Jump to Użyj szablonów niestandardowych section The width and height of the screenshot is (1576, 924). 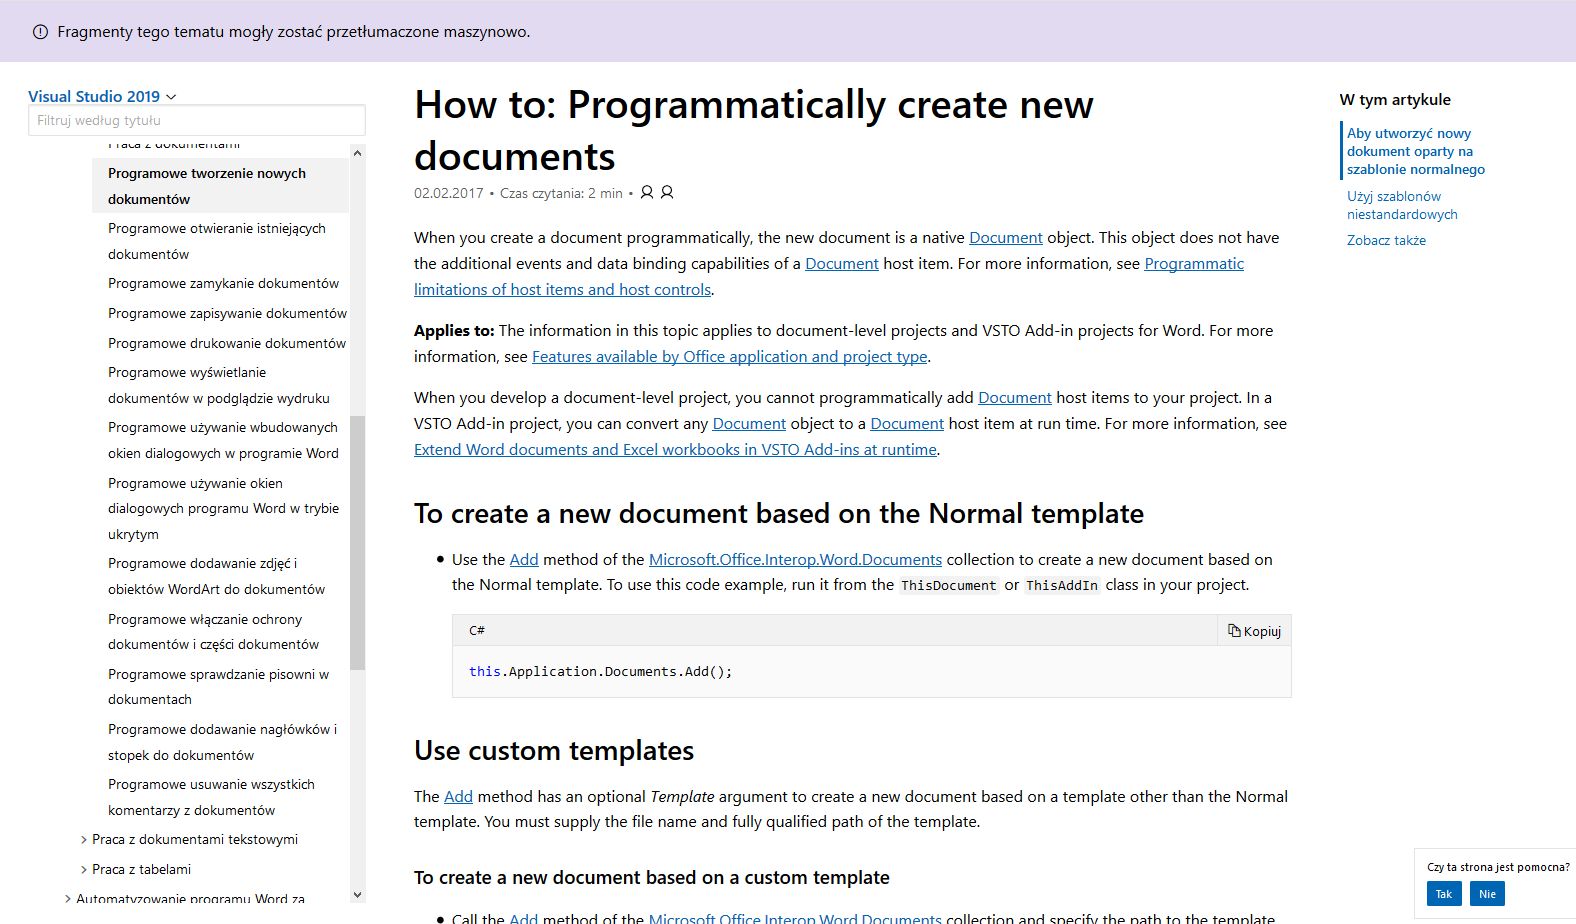coord(1401,205)
